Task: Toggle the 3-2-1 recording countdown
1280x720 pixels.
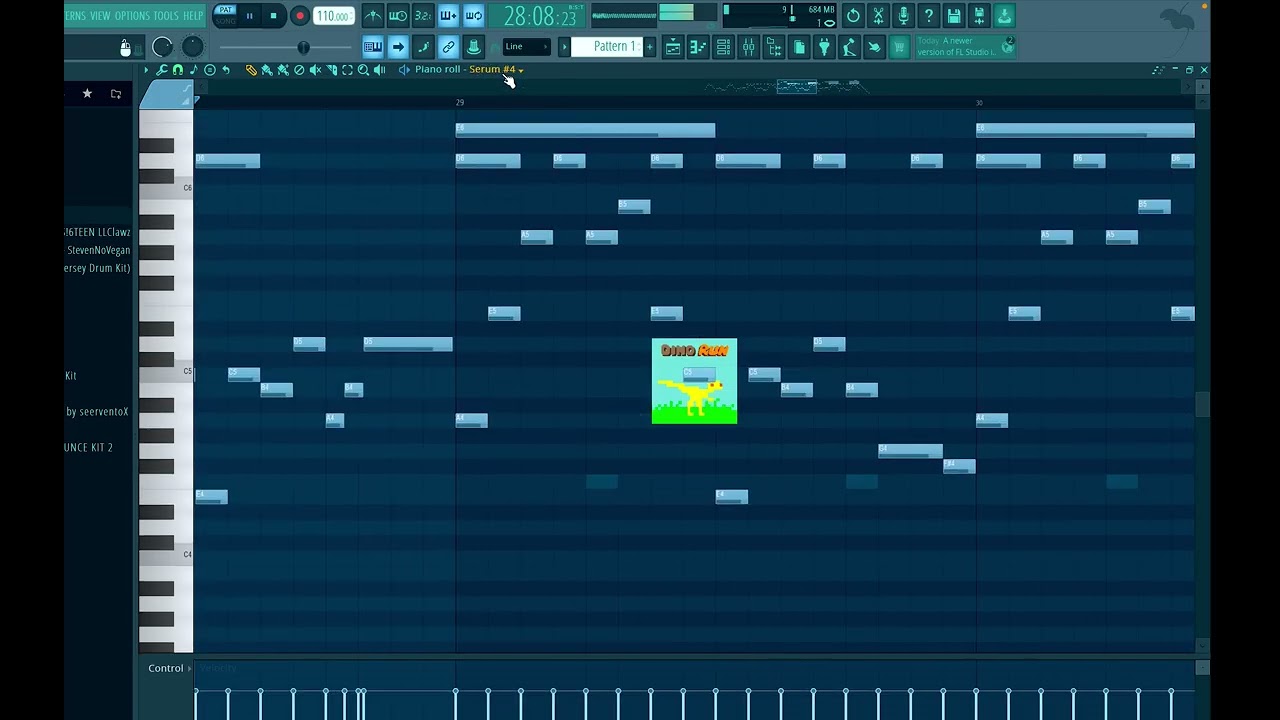Action: (x=423, y=15)
